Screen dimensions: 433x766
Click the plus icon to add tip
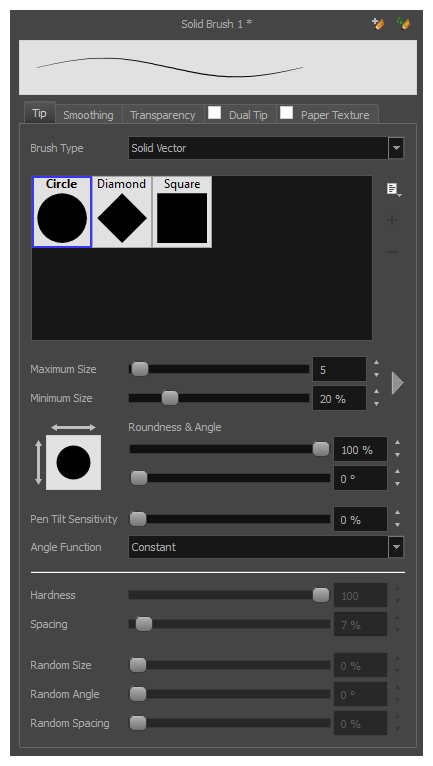tap(392, 220)
